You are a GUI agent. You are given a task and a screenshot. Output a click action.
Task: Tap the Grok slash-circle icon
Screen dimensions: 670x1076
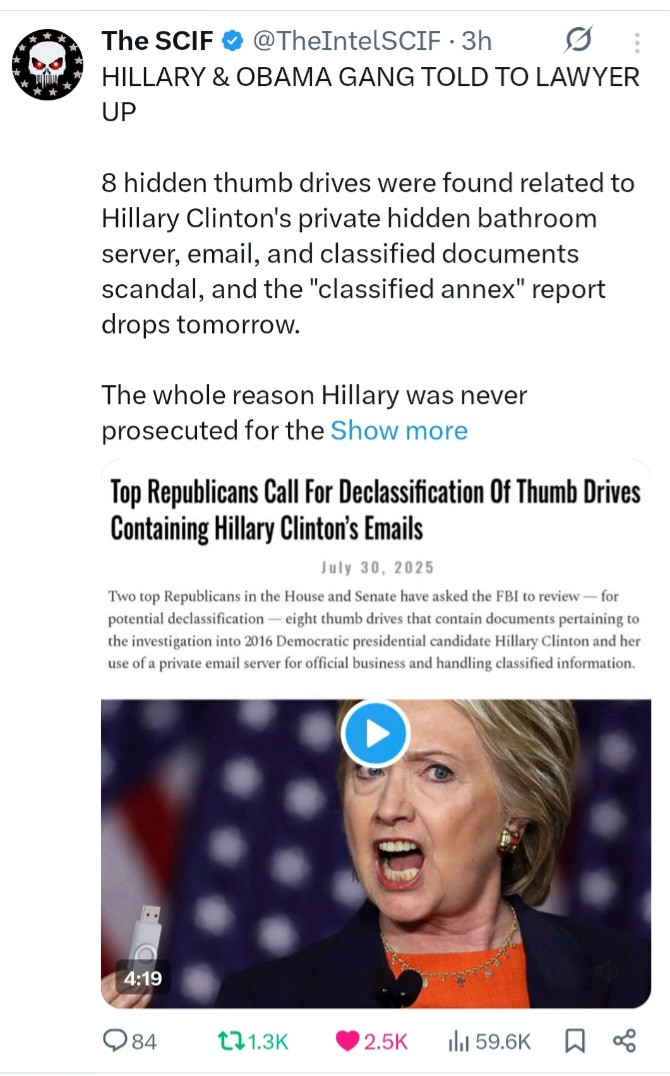578,40
